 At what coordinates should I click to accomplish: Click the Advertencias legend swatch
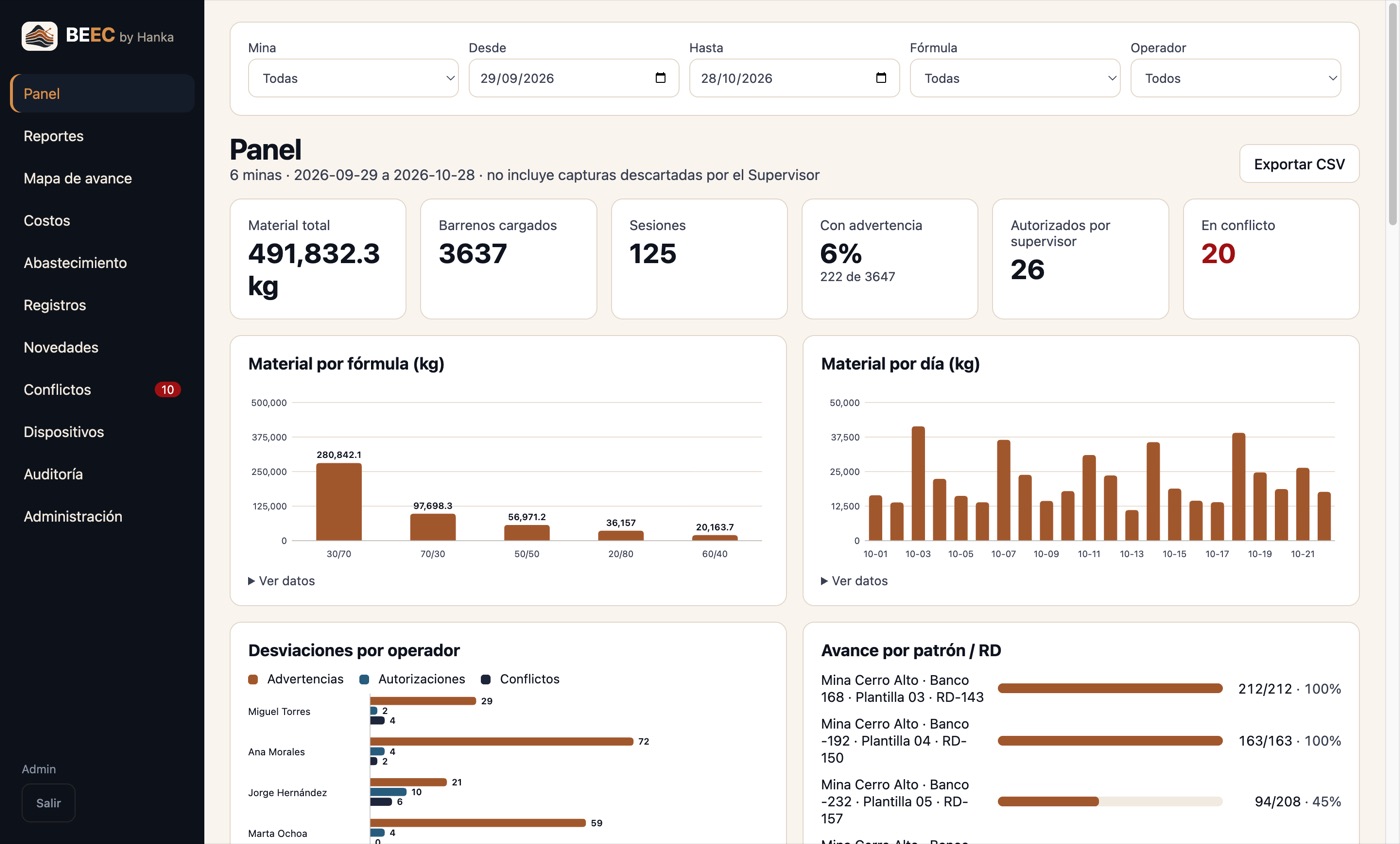[253, 679]
